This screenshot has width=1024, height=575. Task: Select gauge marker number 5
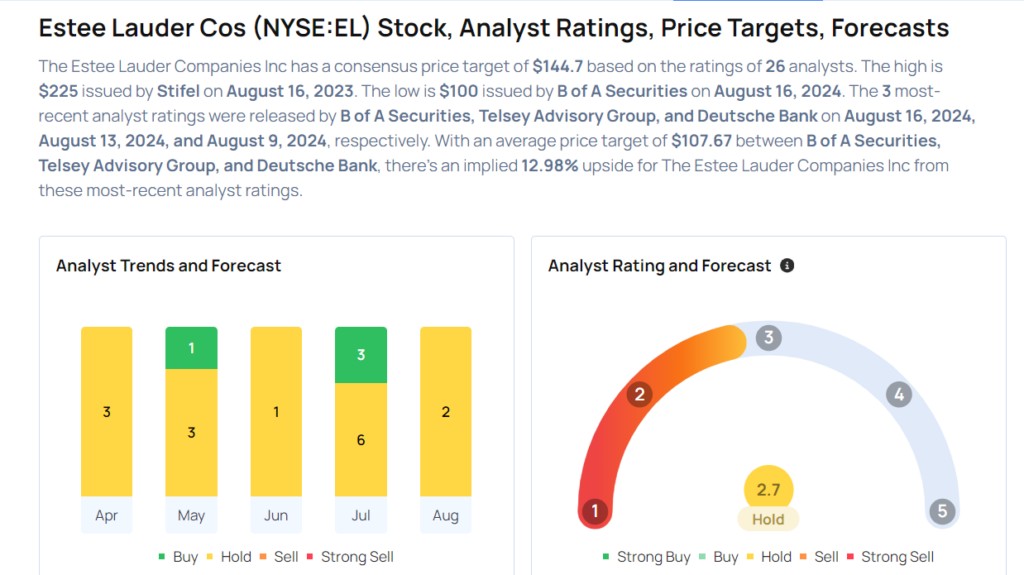(941, 512)
